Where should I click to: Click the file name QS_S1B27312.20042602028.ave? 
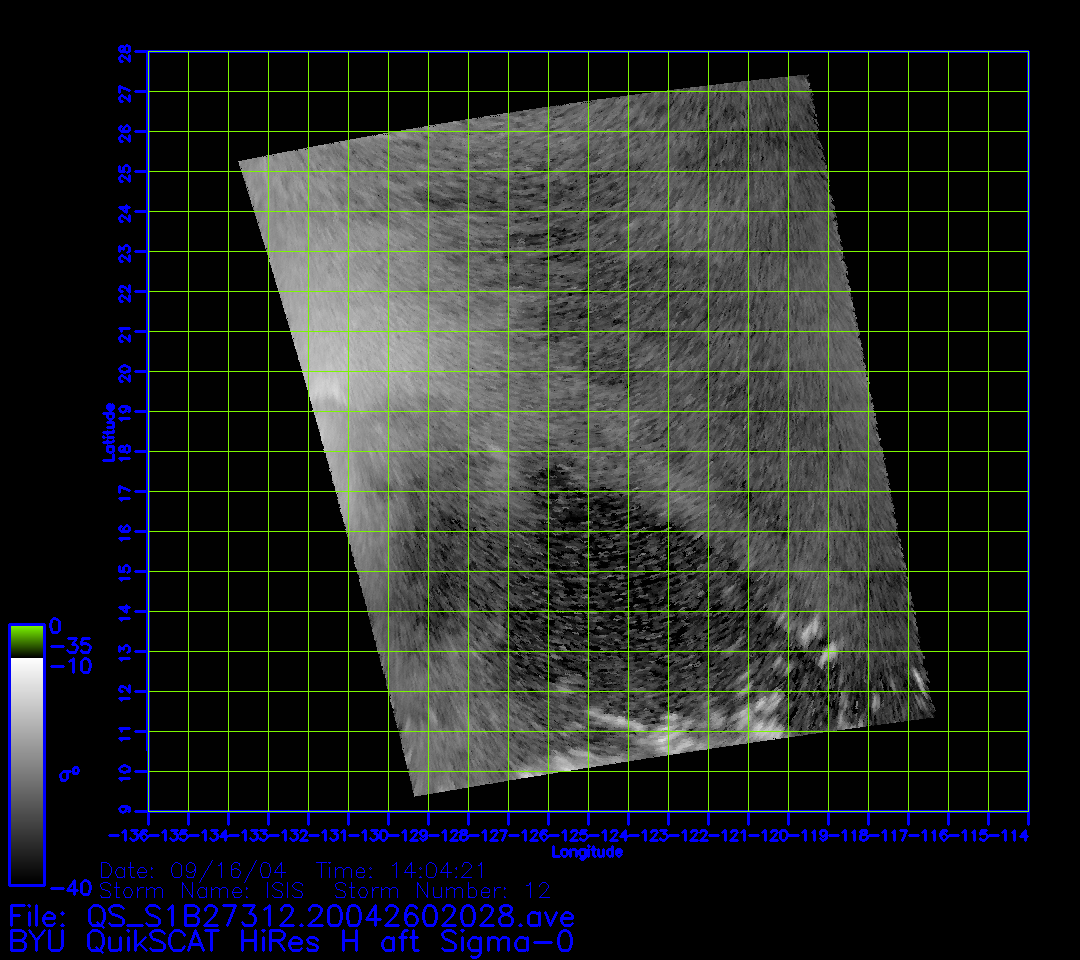click(x=330, y=915)
